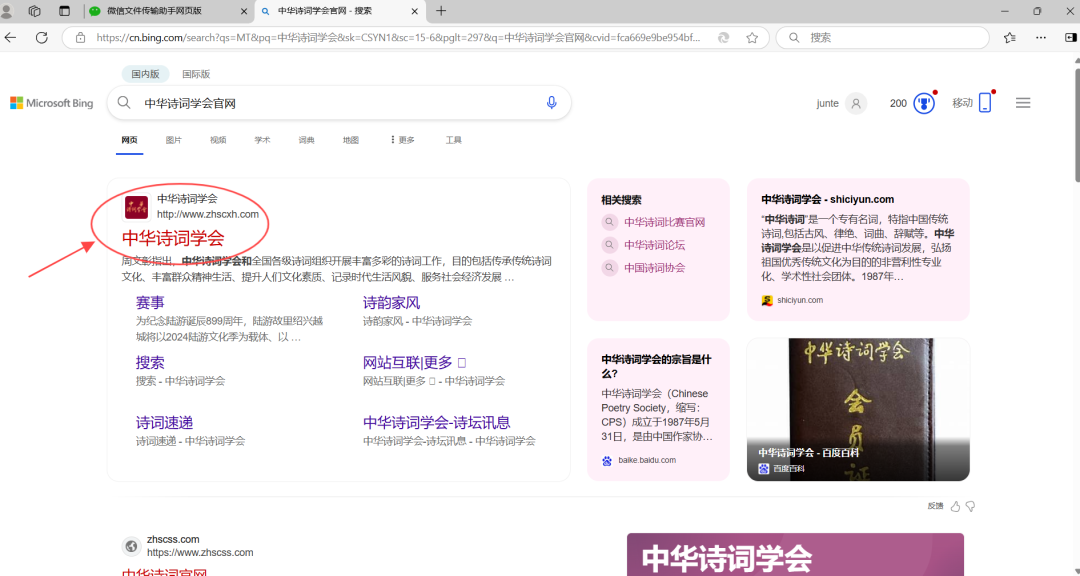Open a new browser tab
The height and width of the screenshot is (576, 1080).
coord(442,11)
